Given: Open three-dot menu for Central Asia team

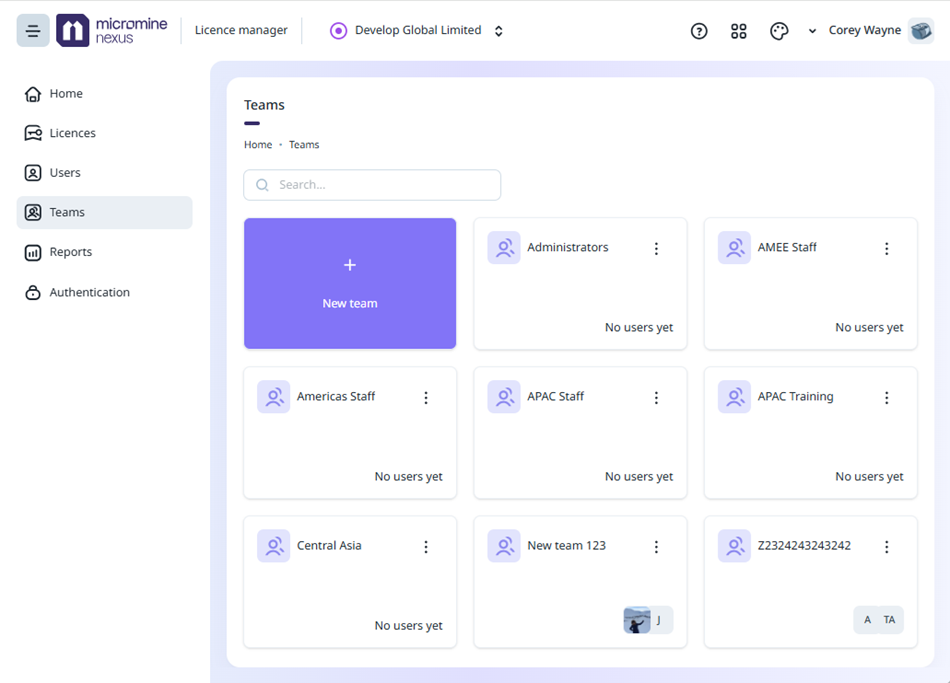Looking at the screenshot, I should (x=426, y=547).
